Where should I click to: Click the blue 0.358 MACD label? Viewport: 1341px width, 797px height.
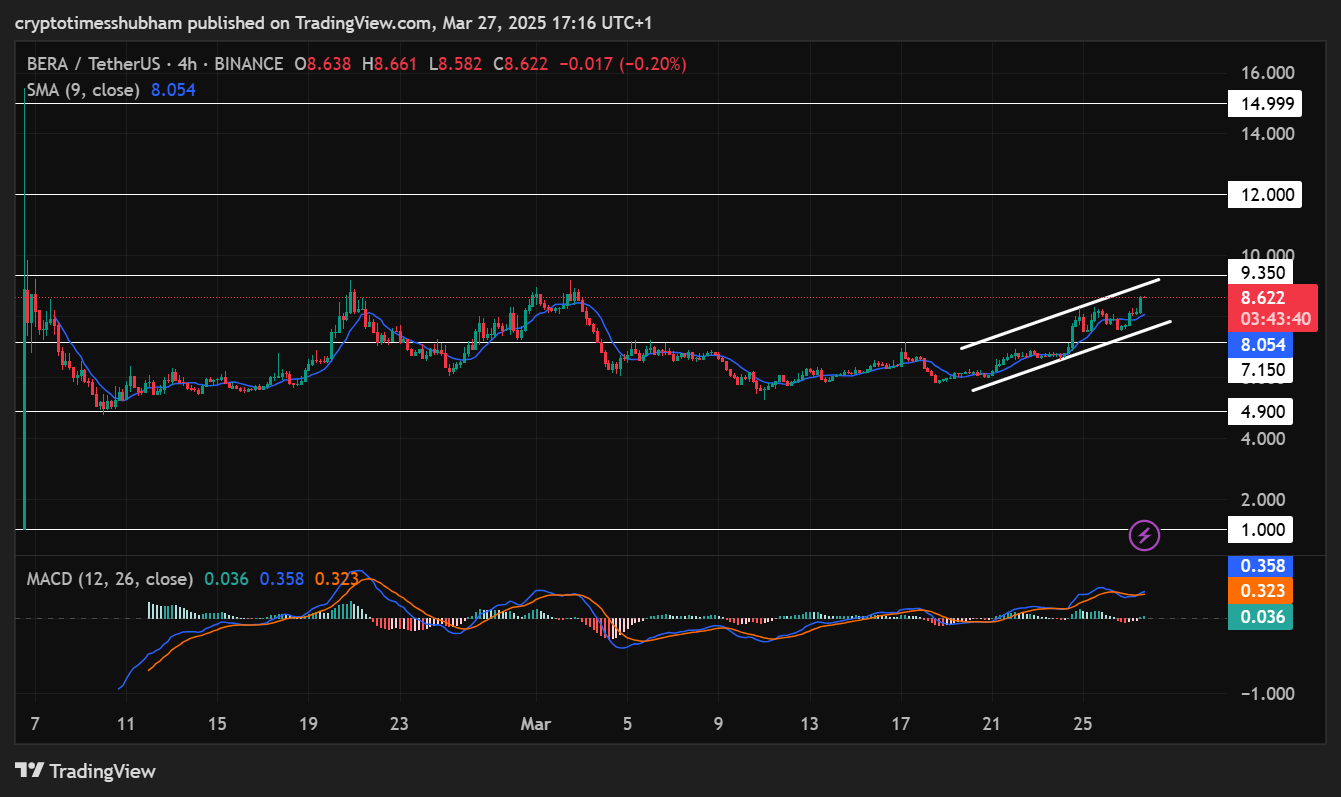point(1260,566)
